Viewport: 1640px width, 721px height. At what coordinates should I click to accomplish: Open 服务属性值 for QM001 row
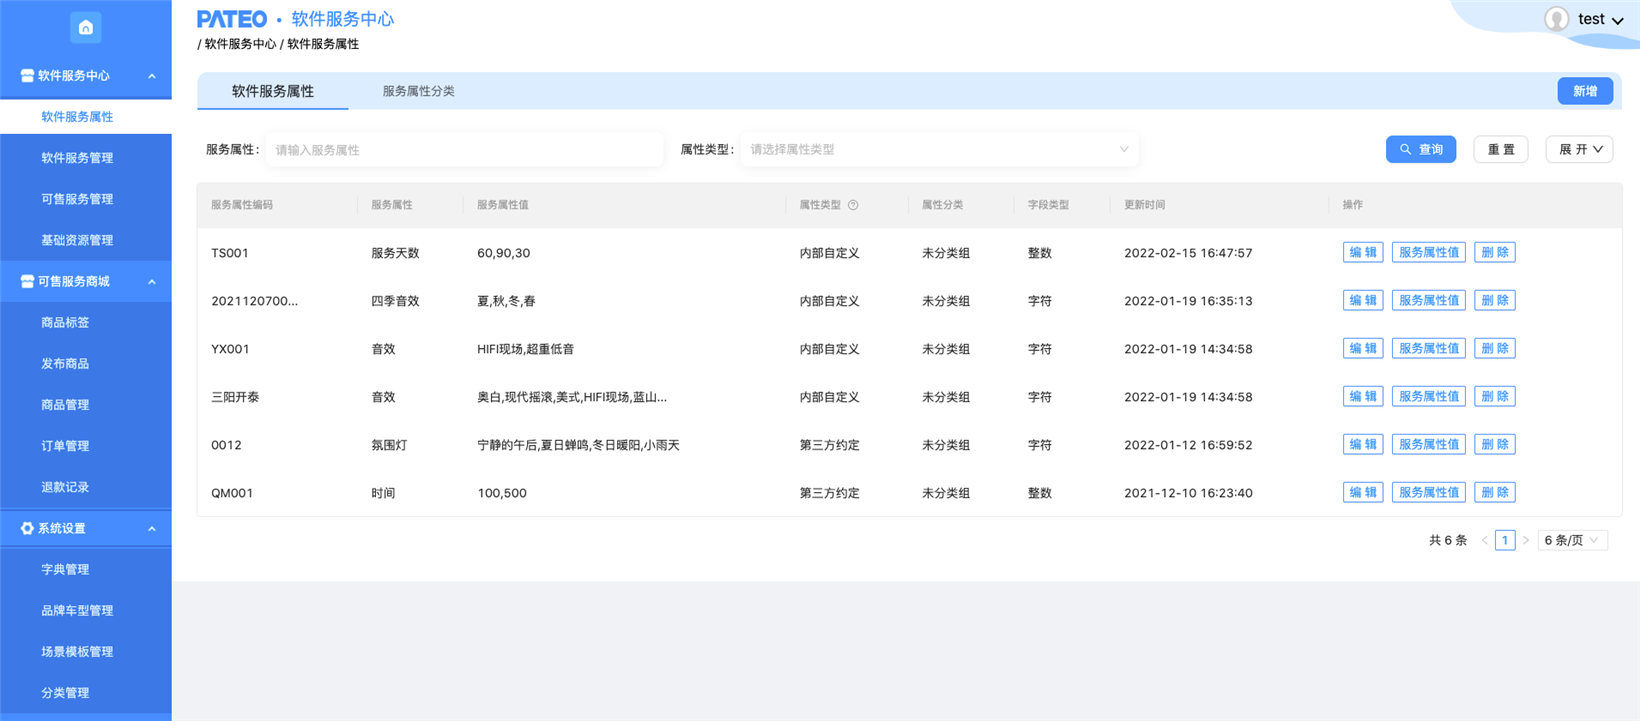(x=1429, y=493)
